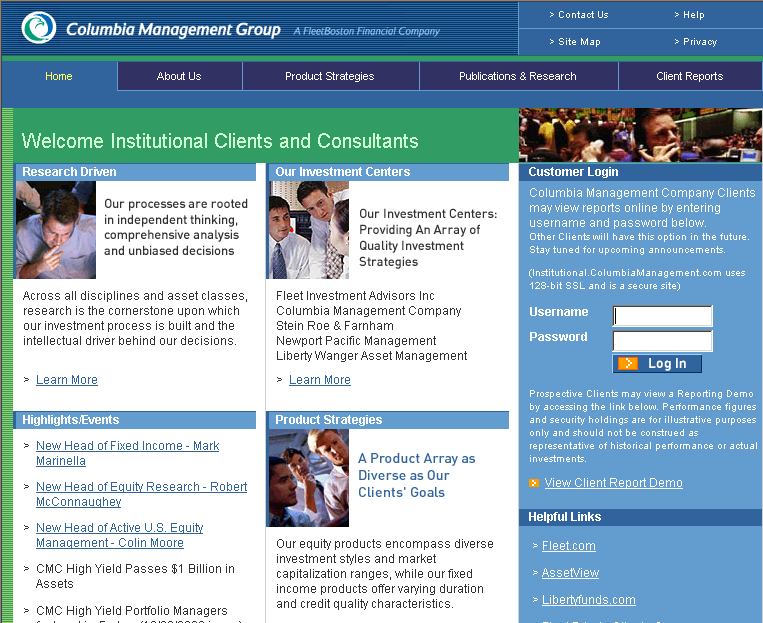Click the Log In button

657,364
